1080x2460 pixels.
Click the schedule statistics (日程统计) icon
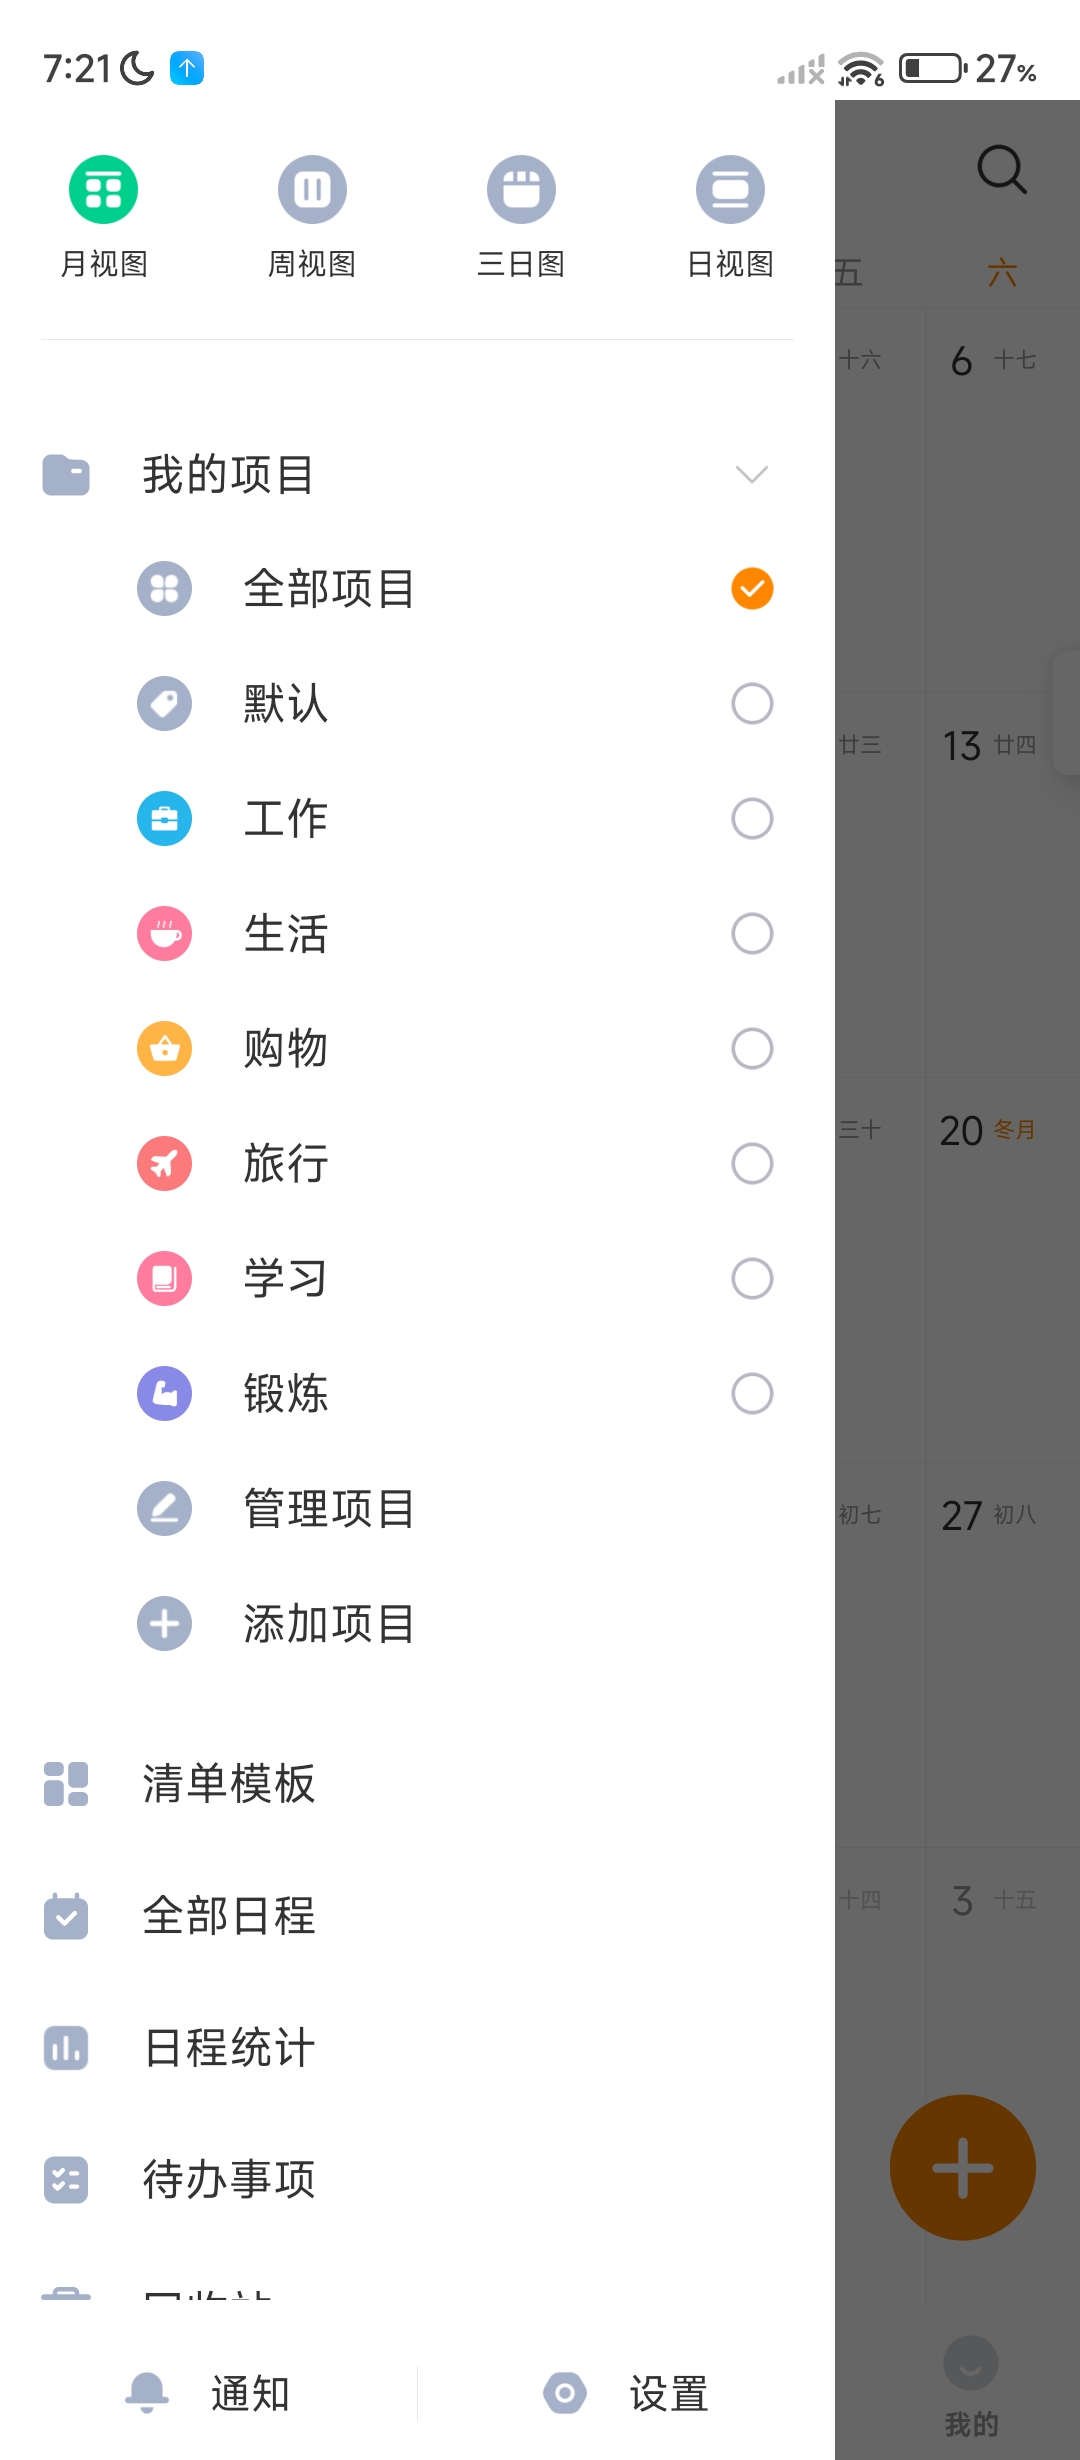(x=66, y=2047)
